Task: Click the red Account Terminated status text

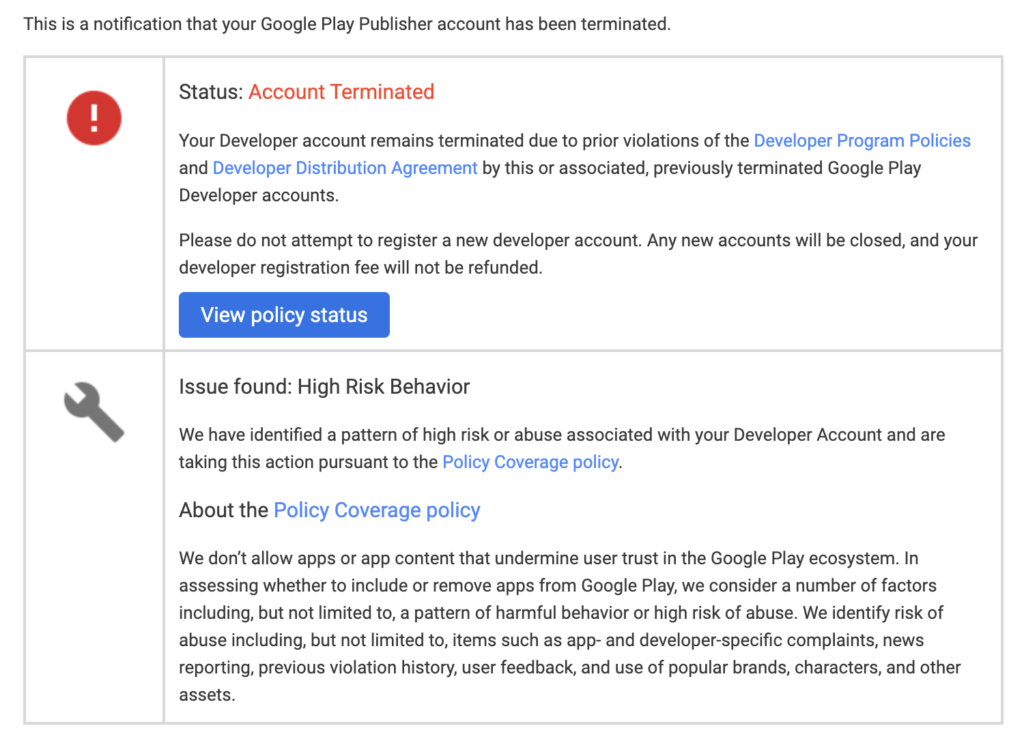Action: coord(341,92)
